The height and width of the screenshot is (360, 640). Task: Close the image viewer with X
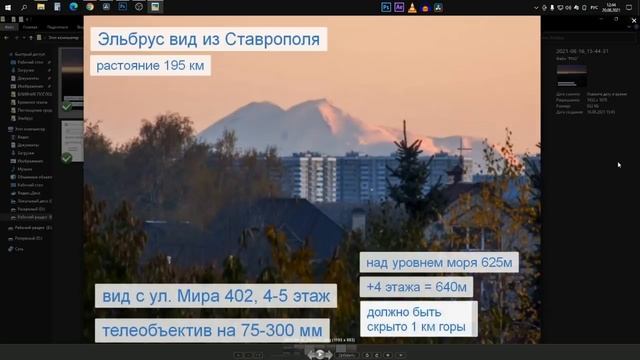point(634,20)
